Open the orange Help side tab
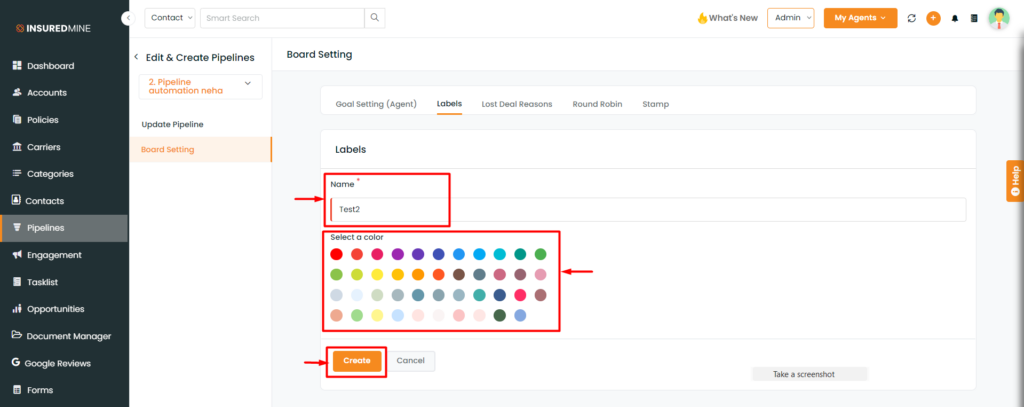This screenshot has height=407, width=1024. tap(1015, 180)
